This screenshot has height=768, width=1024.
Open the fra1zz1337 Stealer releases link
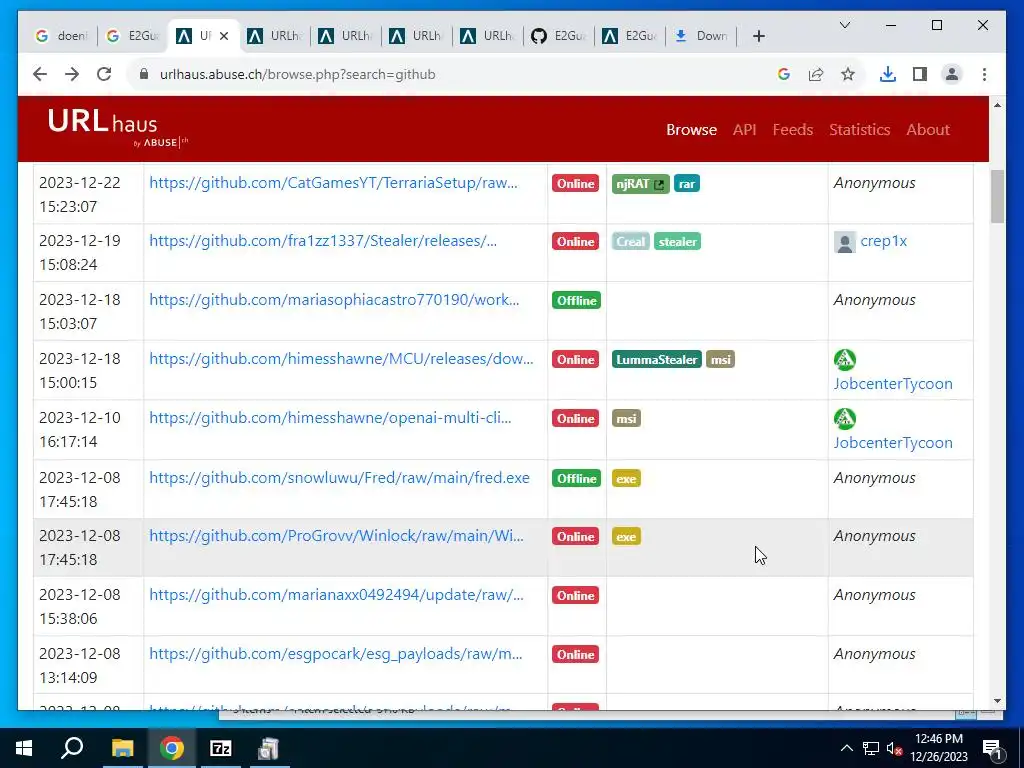click(323, 241)
